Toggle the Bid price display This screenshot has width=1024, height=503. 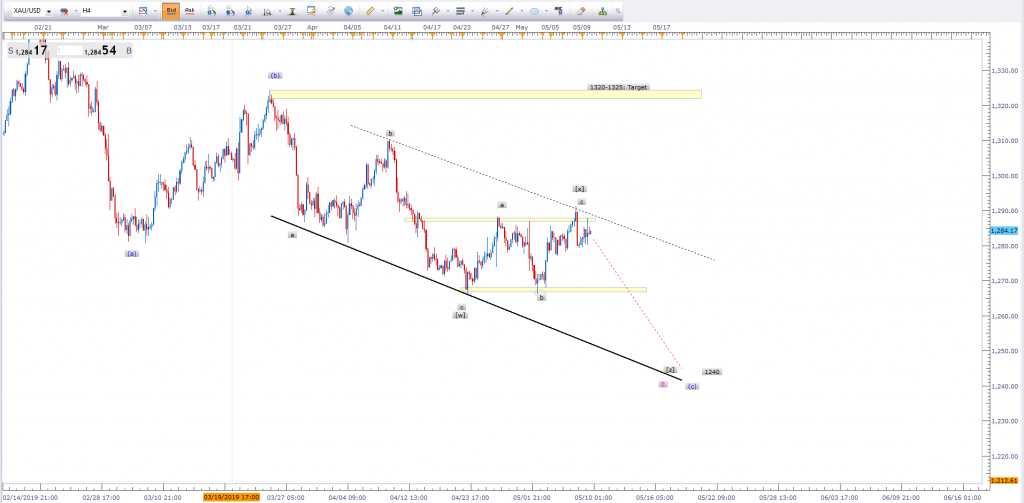[171, 10]
